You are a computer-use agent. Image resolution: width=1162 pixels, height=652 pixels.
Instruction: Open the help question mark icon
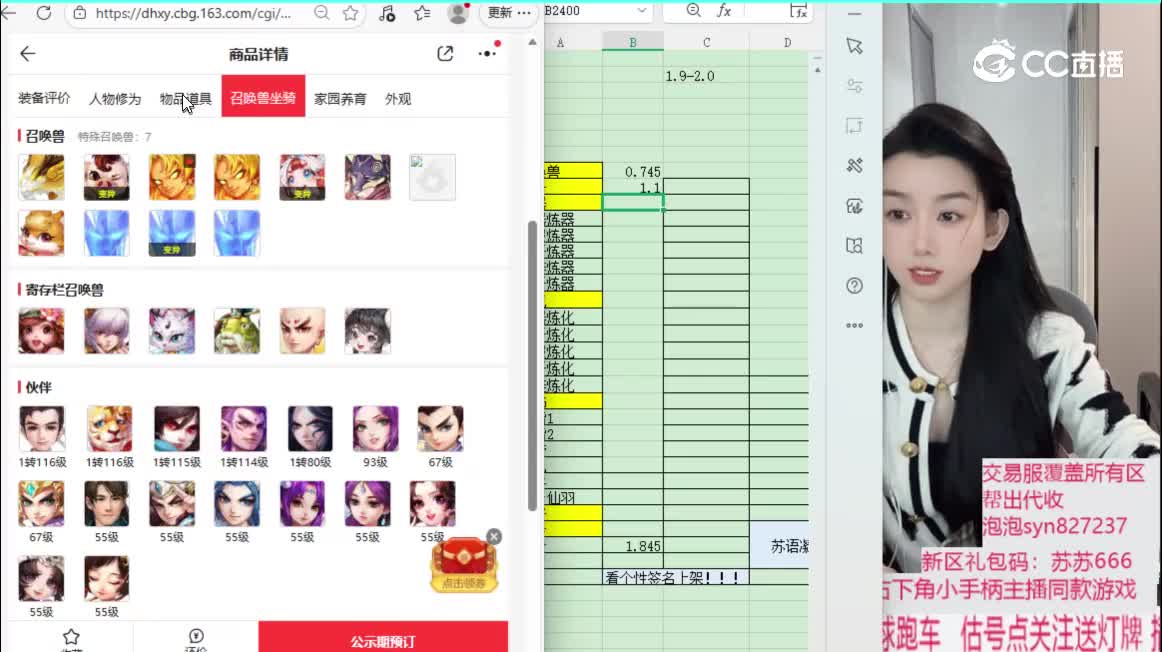[854, 285]
